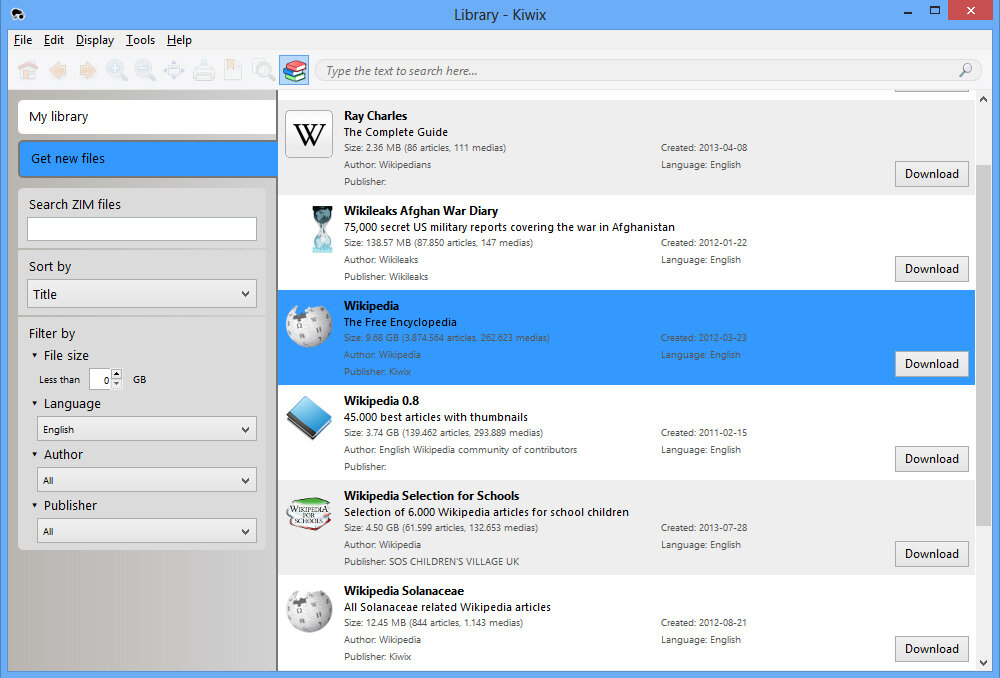Open the Edit menu
The width and height of the screenshot is (1000, 678).
(54, 40)
